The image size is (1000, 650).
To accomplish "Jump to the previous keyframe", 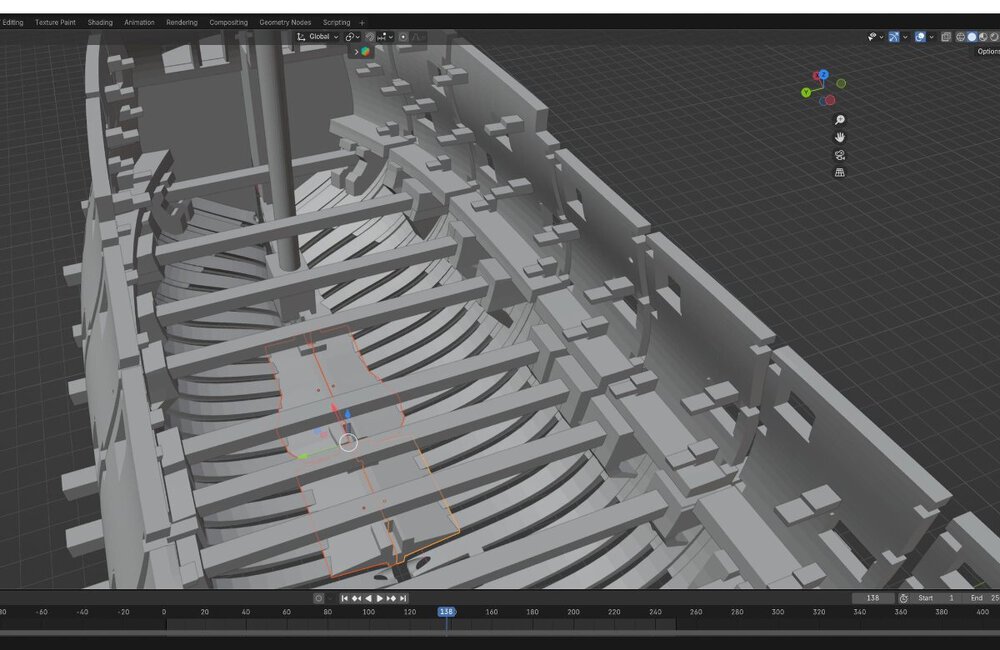I will point(357,598).
